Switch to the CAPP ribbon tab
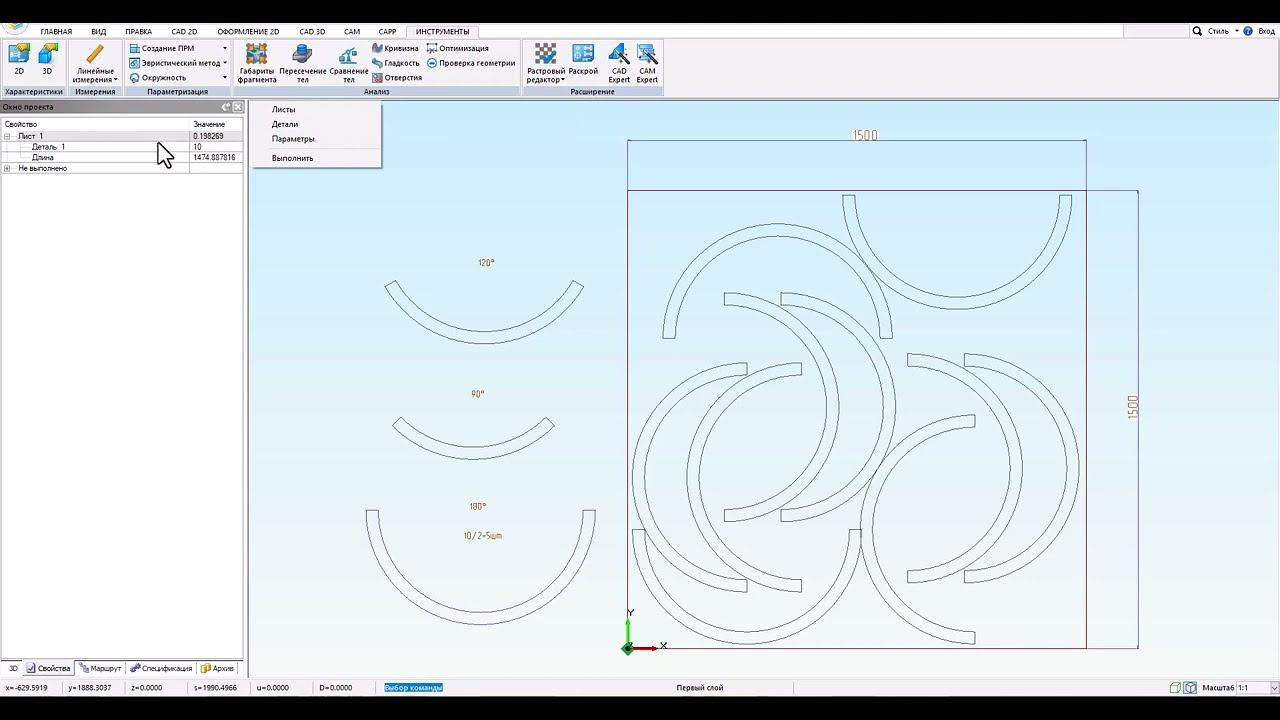The height and width of the screenshot is (720, 1280). (x=387, y=32)
